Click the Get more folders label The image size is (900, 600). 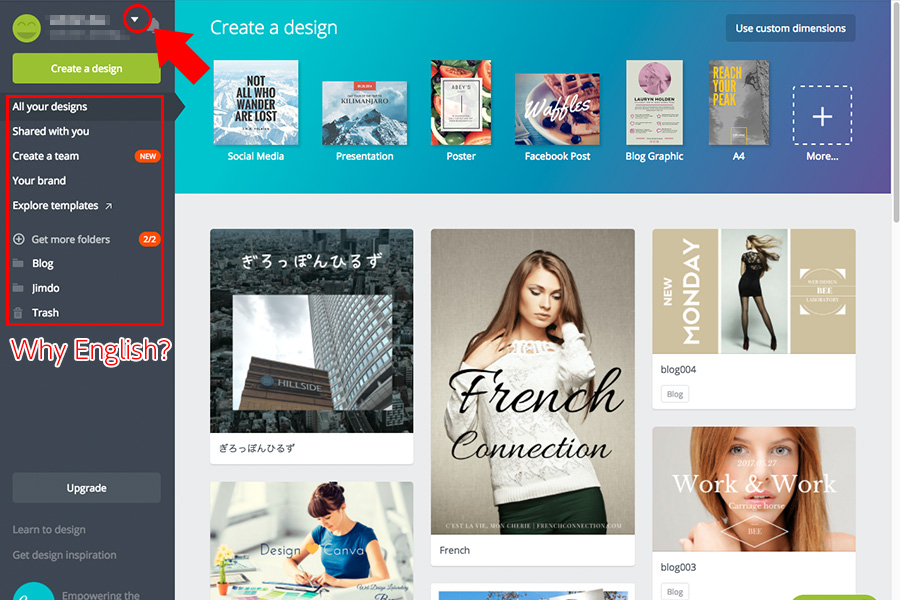(x=71, y=239)
